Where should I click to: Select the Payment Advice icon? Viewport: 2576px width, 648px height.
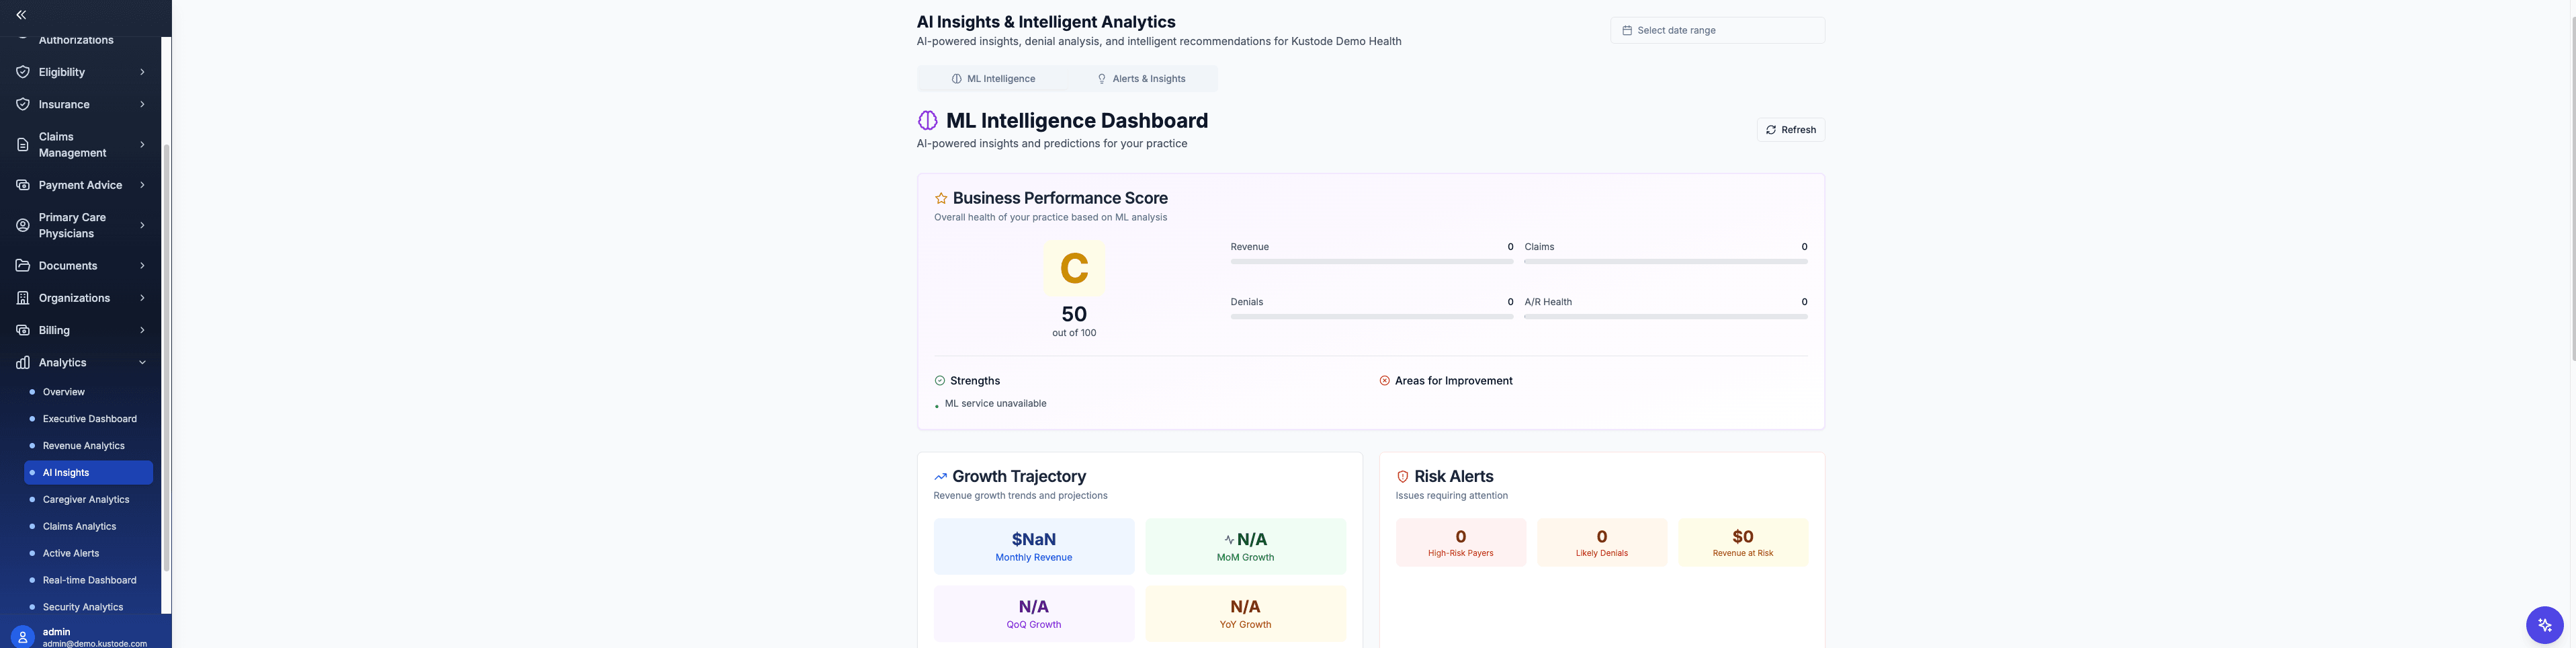pos(22,185)
